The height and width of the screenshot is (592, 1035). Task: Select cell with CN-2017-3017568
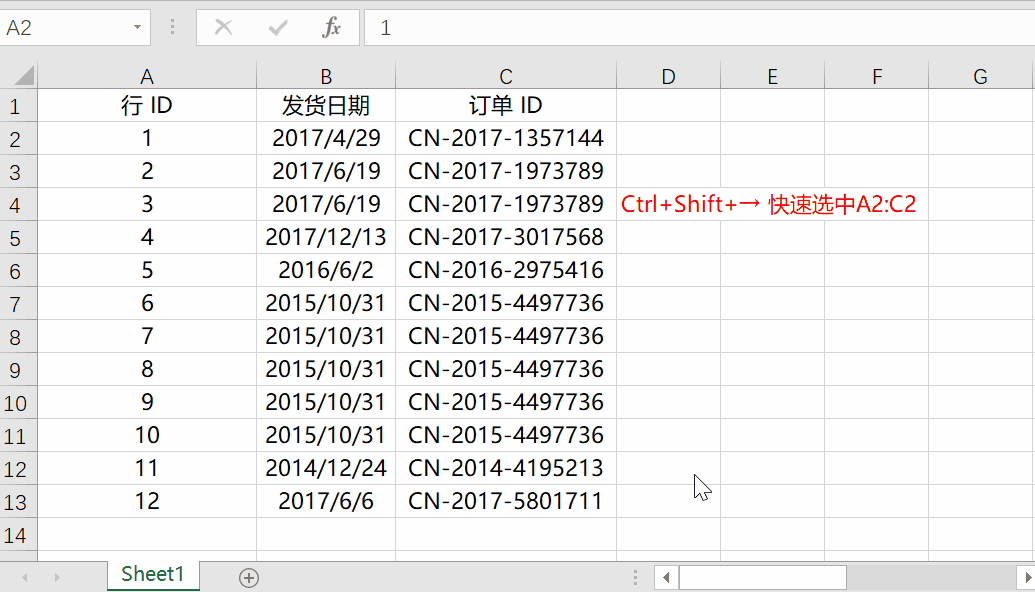coord(506,237)
